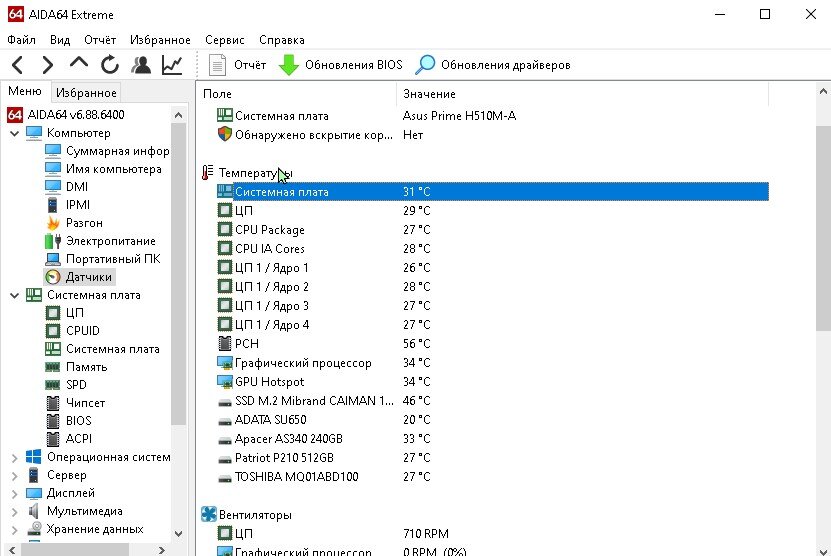Screen dimensions: 831x556
Task: Click the SSD M.2 Mibrand CAIMAN drive icon
Action: click(x=225, y=402)
